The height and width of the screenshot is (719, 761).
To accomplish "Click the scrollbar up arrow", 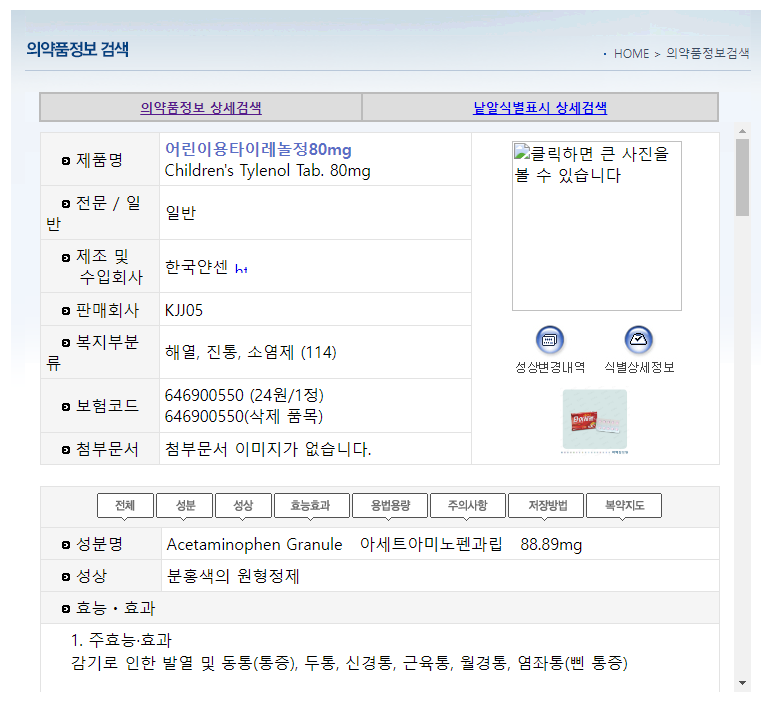I will coord(742,131).
